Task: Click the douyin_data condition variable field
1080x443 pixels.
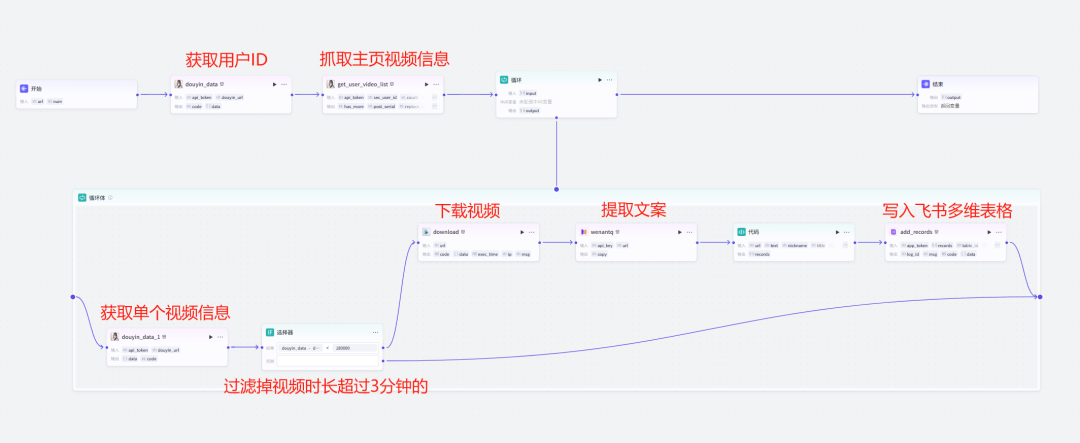Action: coord(301,348)
